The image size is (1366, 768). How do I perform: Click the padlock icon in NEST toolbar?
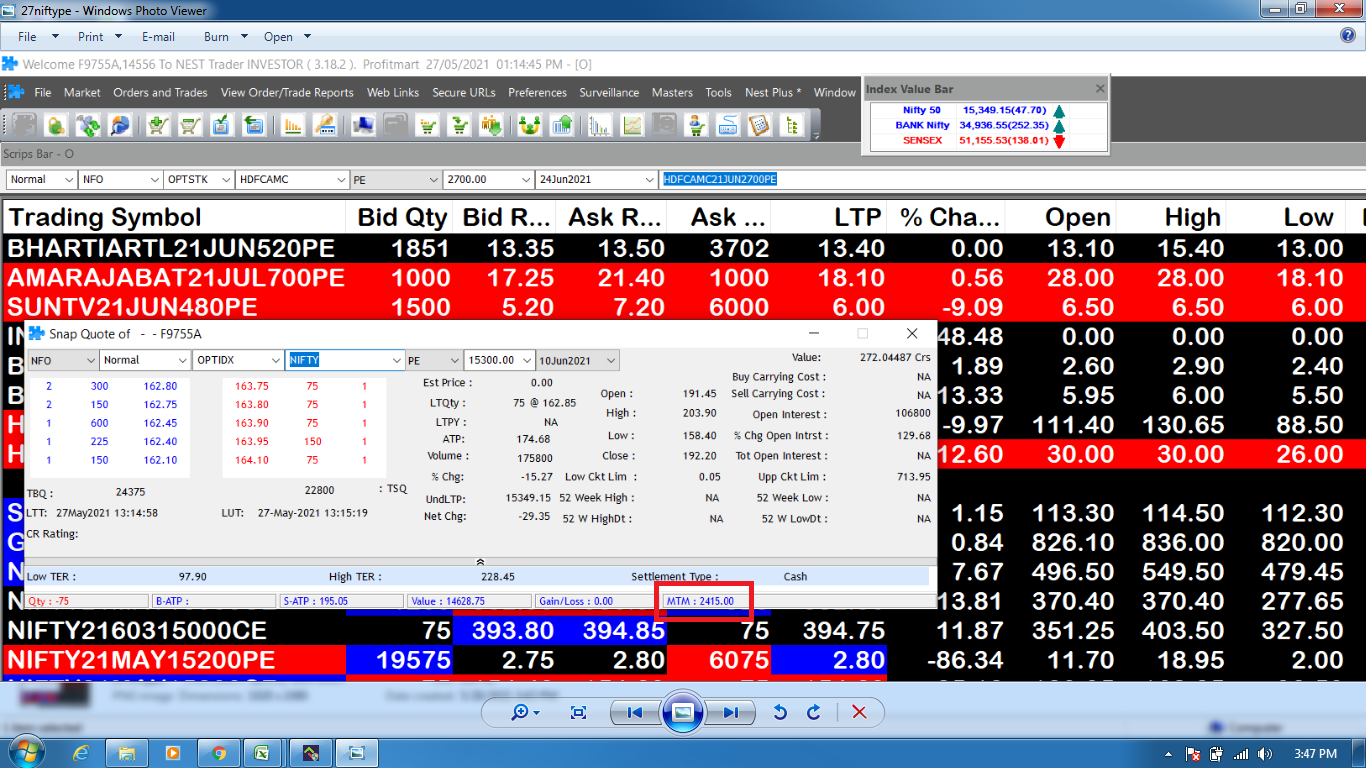click(x=56, y=125)
